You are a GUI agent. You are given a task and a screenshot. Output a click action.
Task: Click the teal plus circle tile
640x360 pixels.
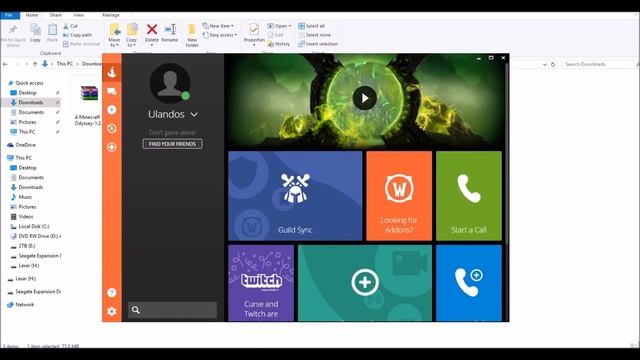(365, 283)
